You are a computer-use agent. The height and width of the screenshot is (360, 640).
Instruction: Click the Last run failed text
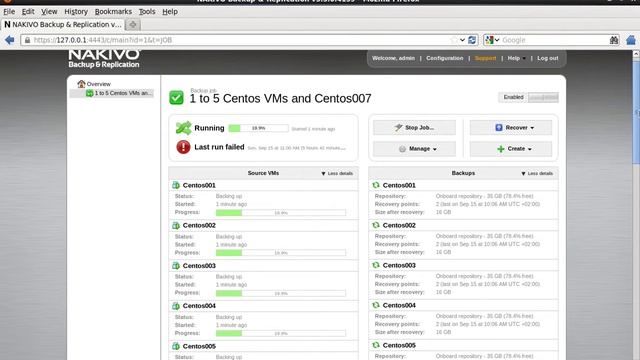tap(219, 147)
